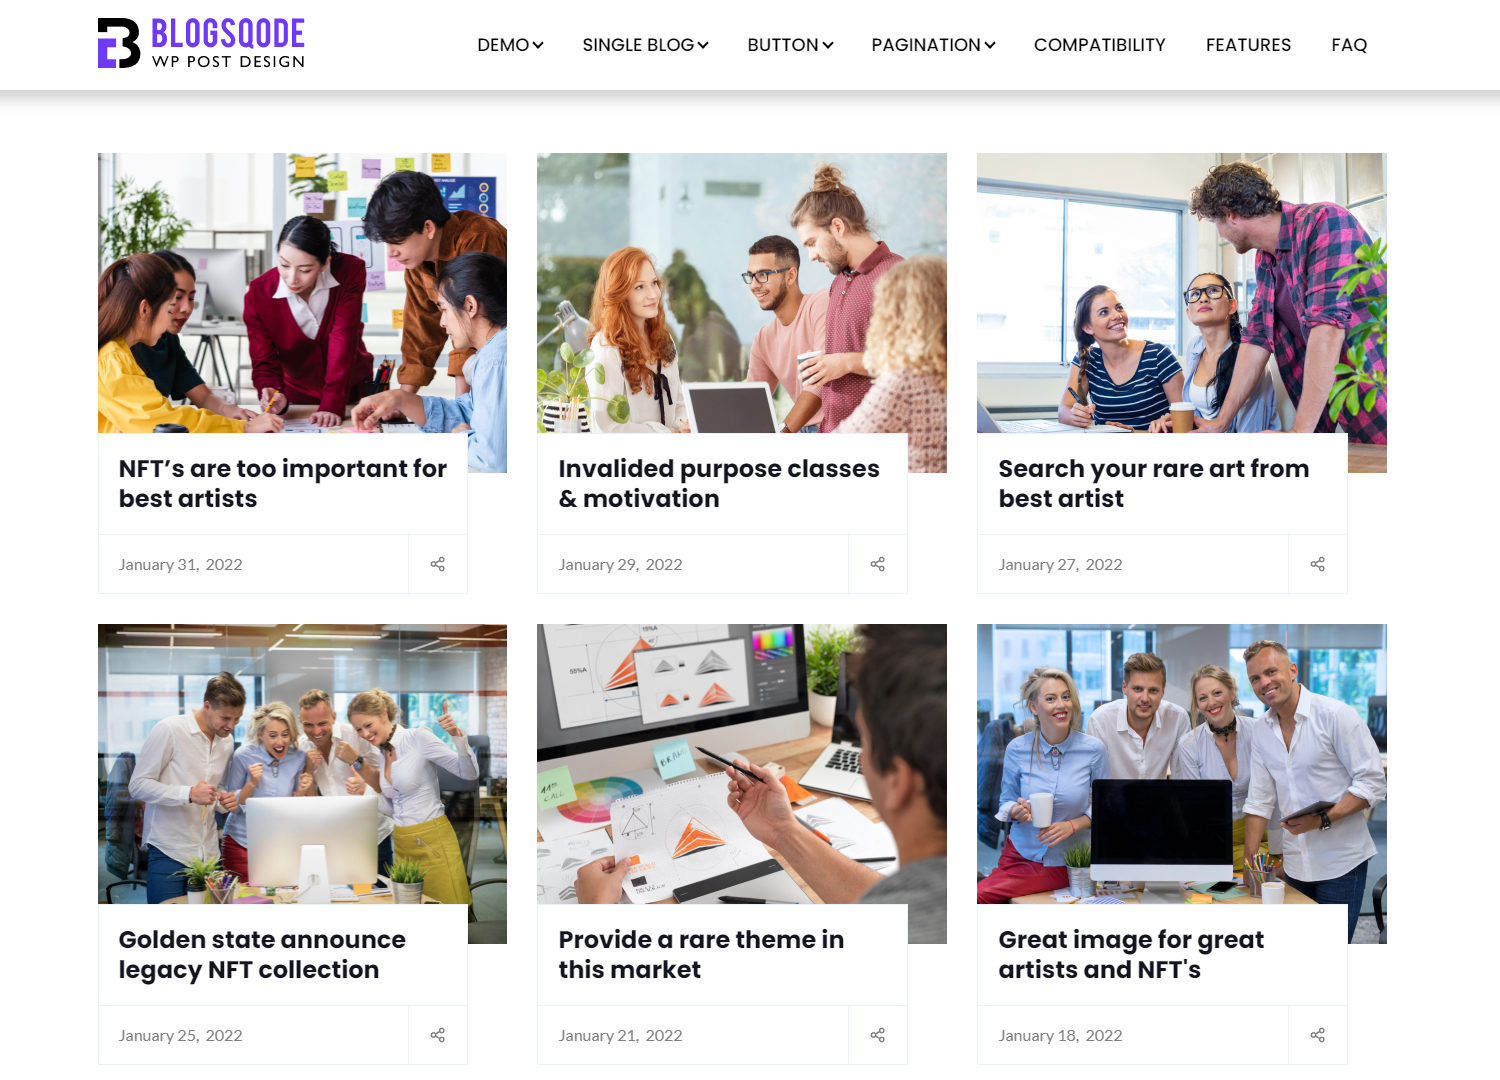Click share icon on January 31 post
The width and height of the screenshot is (1500, 1080).
[x=438, y=564]
